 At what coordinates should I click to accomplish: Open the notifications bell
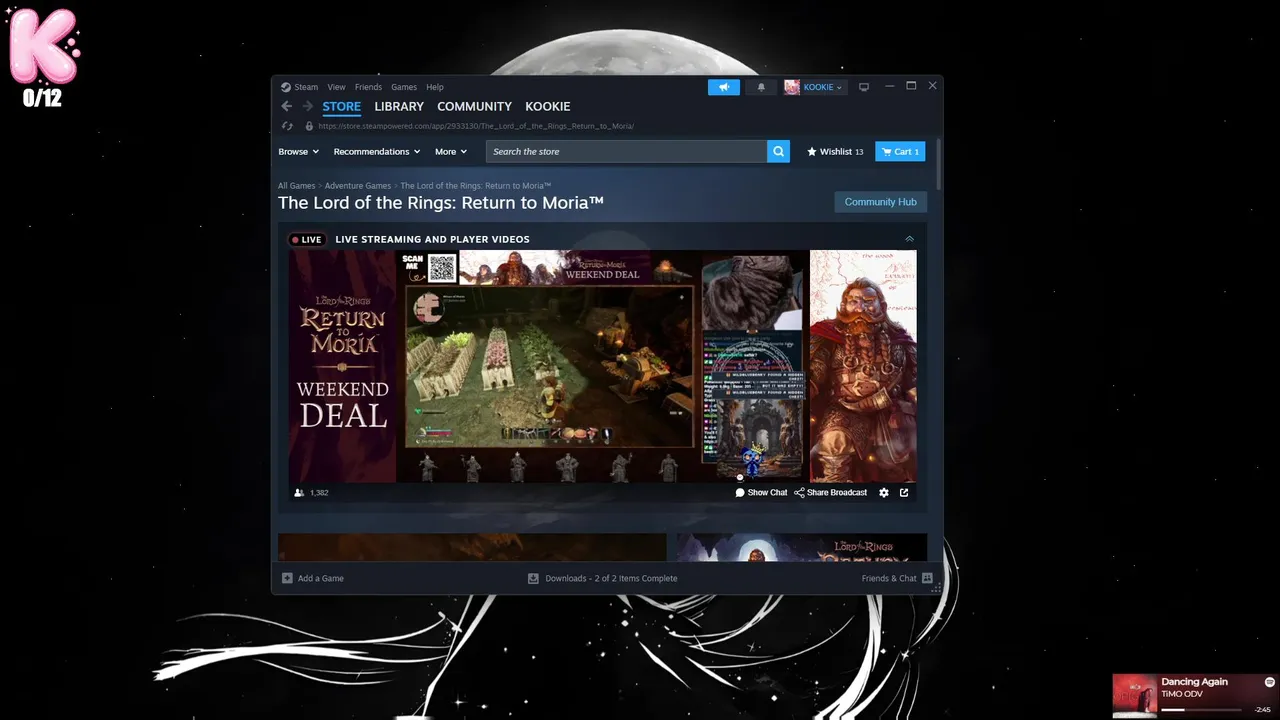click(x=761, y=87)
